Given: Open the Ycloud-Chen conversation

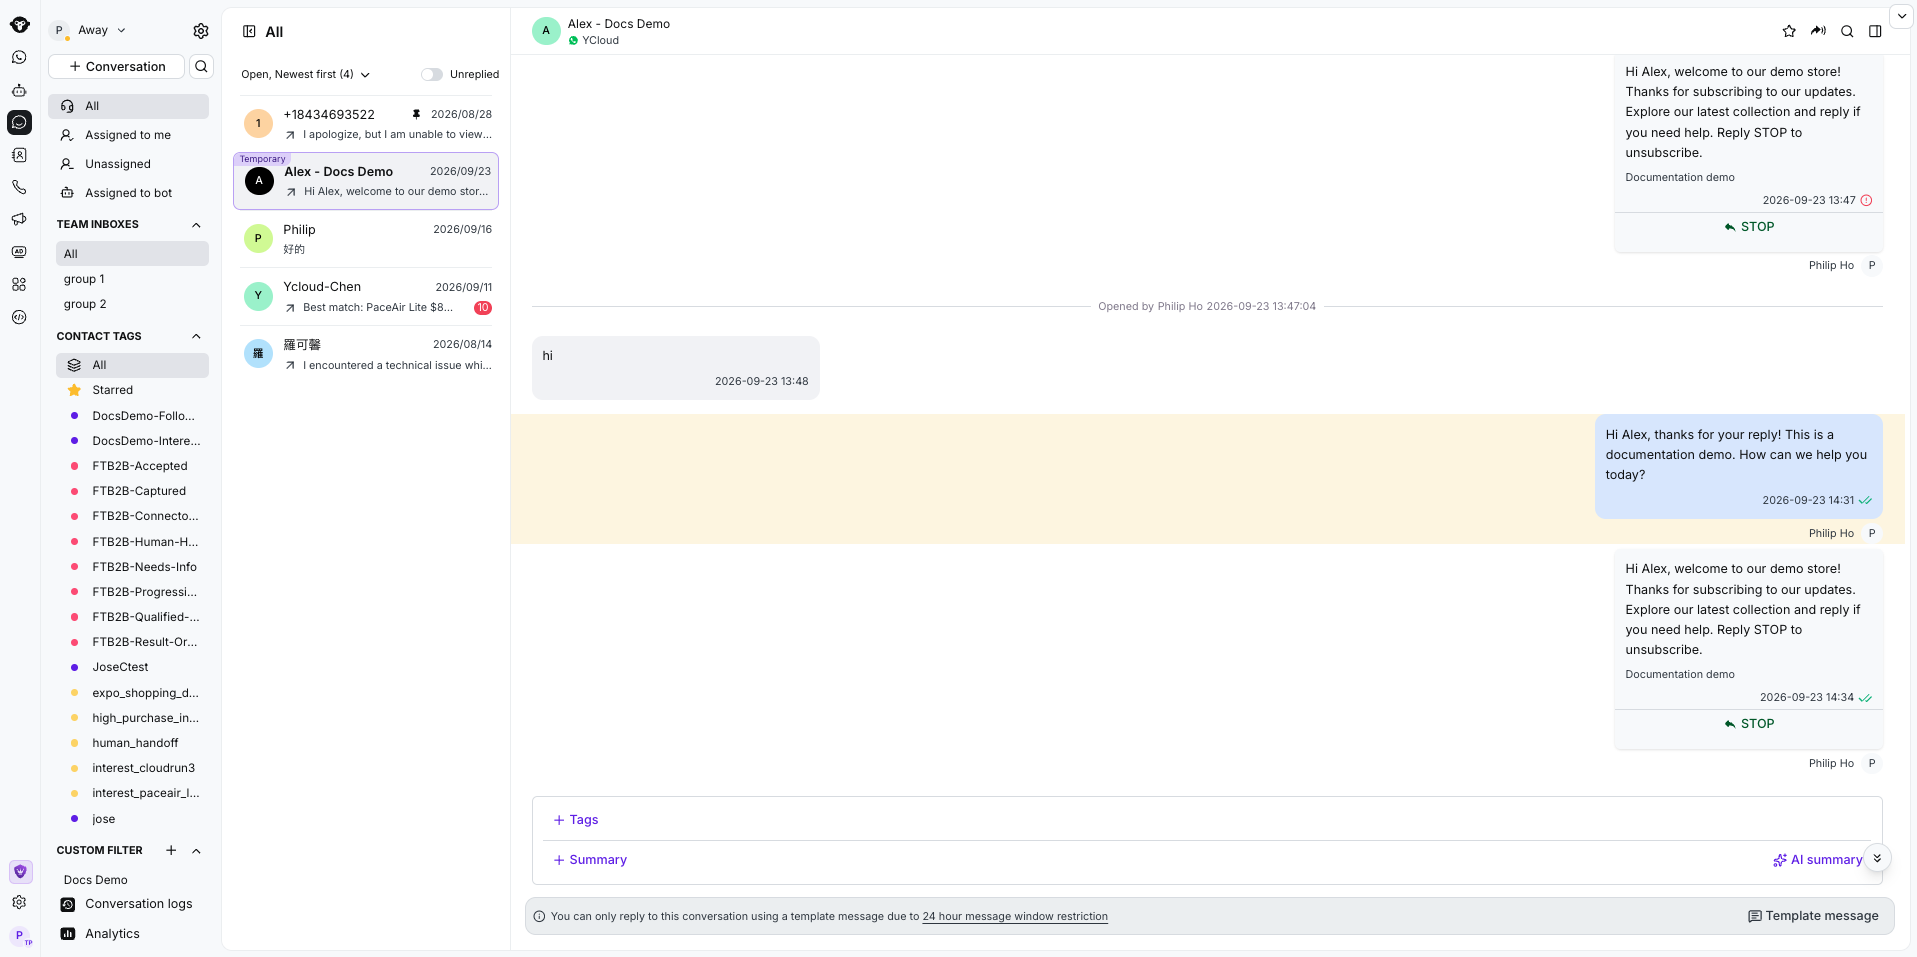Looking at the screenshot, I should click(366, 297).
